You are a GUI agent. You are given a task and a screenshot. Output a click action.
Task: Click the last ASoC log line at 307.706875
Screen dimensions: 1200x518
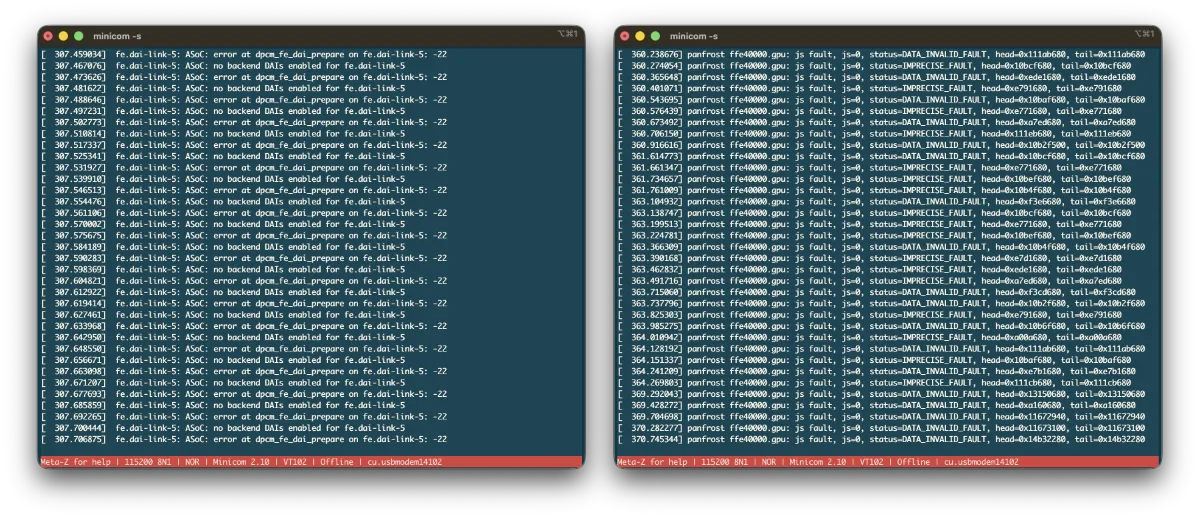pos(245,439)
